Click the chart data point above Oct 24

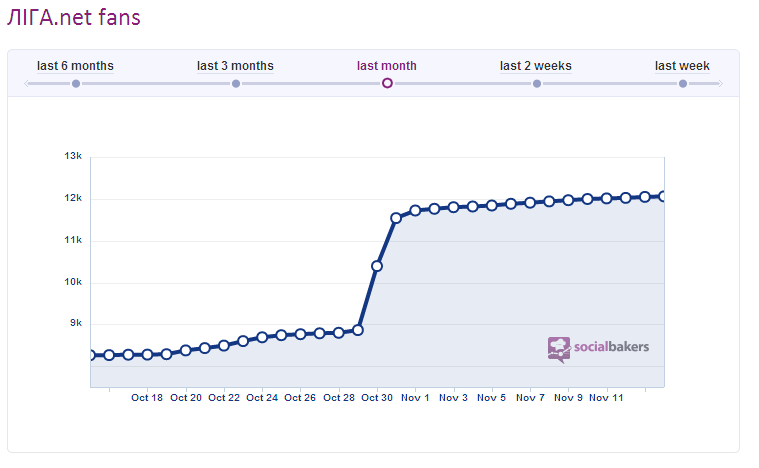tap(262, 337)
